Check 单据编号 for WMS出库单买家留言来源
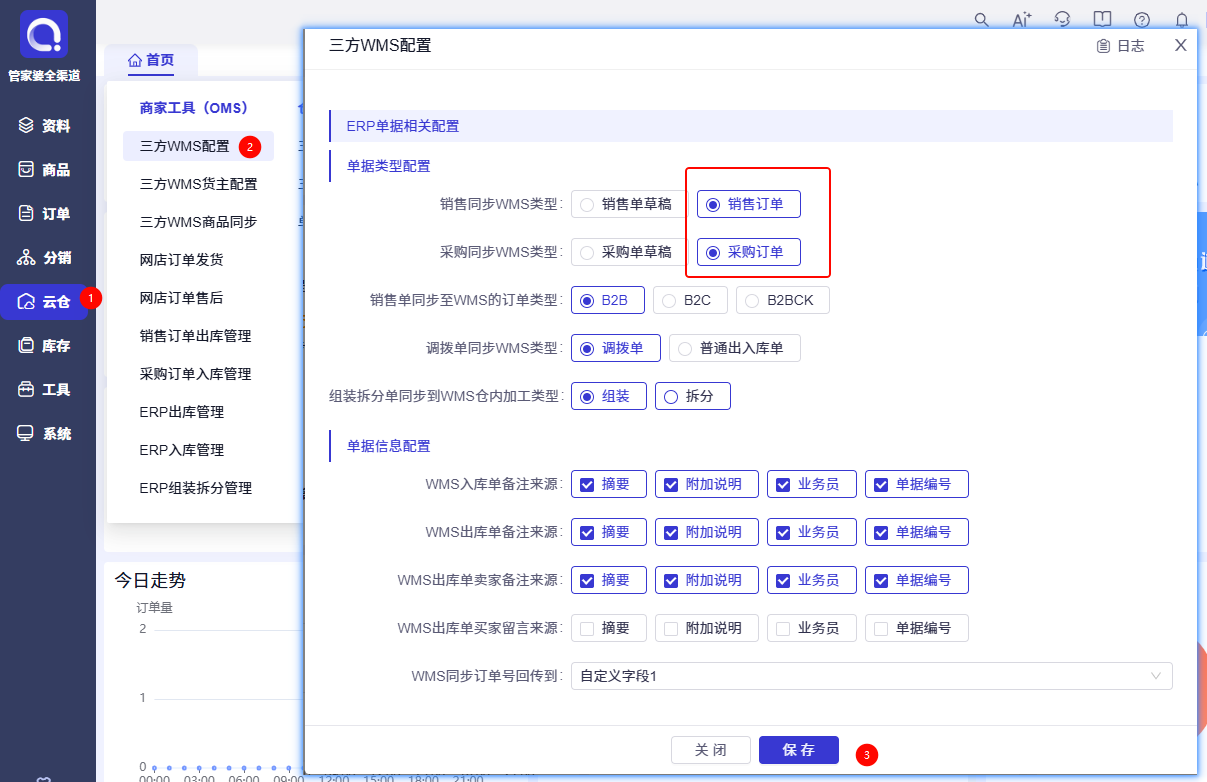 (x=917, y=628)
